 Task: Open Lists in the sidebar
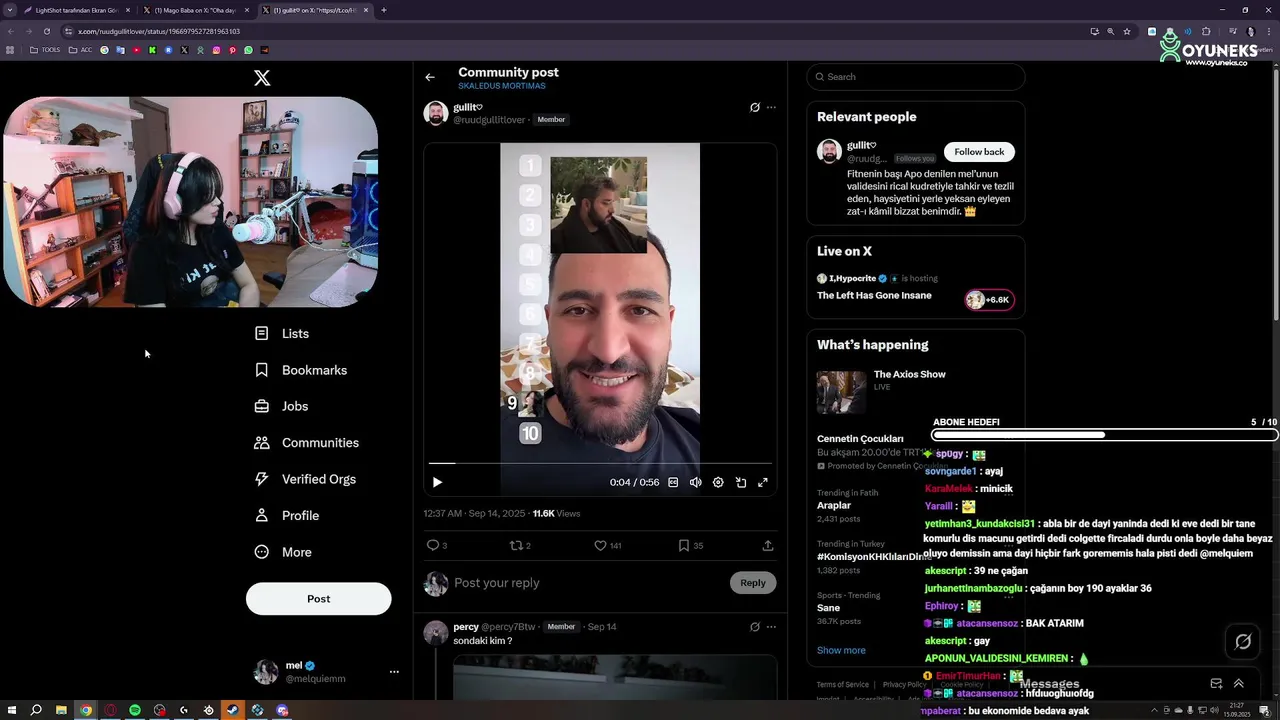[x=282, y=333]
